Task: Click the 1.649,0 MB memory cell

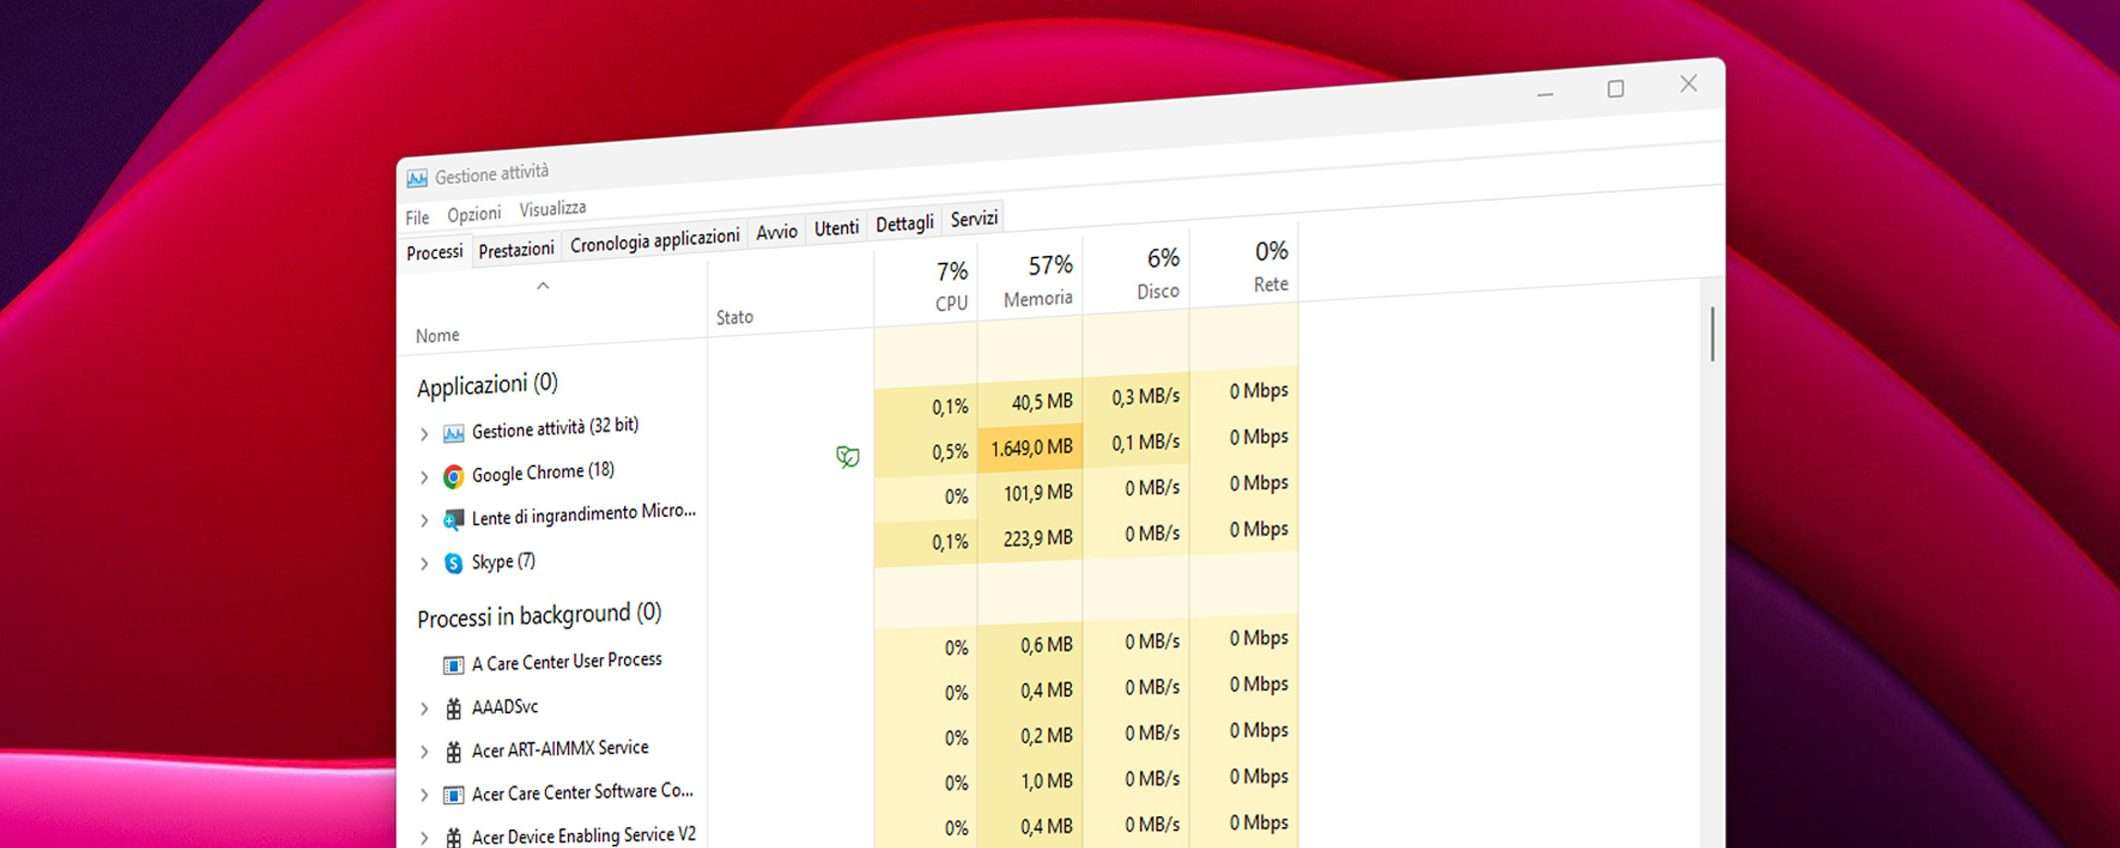Action: click(1031, 447)
